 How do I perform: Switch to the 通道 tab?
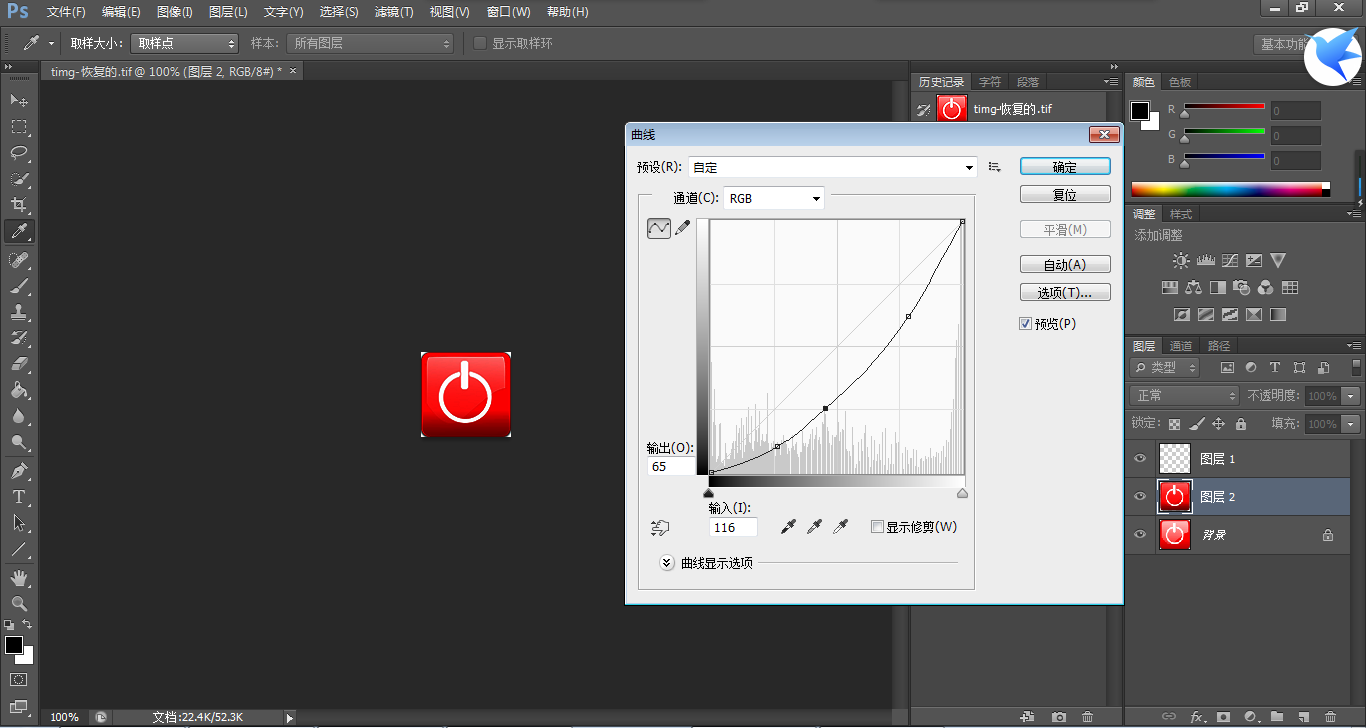pyautogui.click(x=1181, y=346)
